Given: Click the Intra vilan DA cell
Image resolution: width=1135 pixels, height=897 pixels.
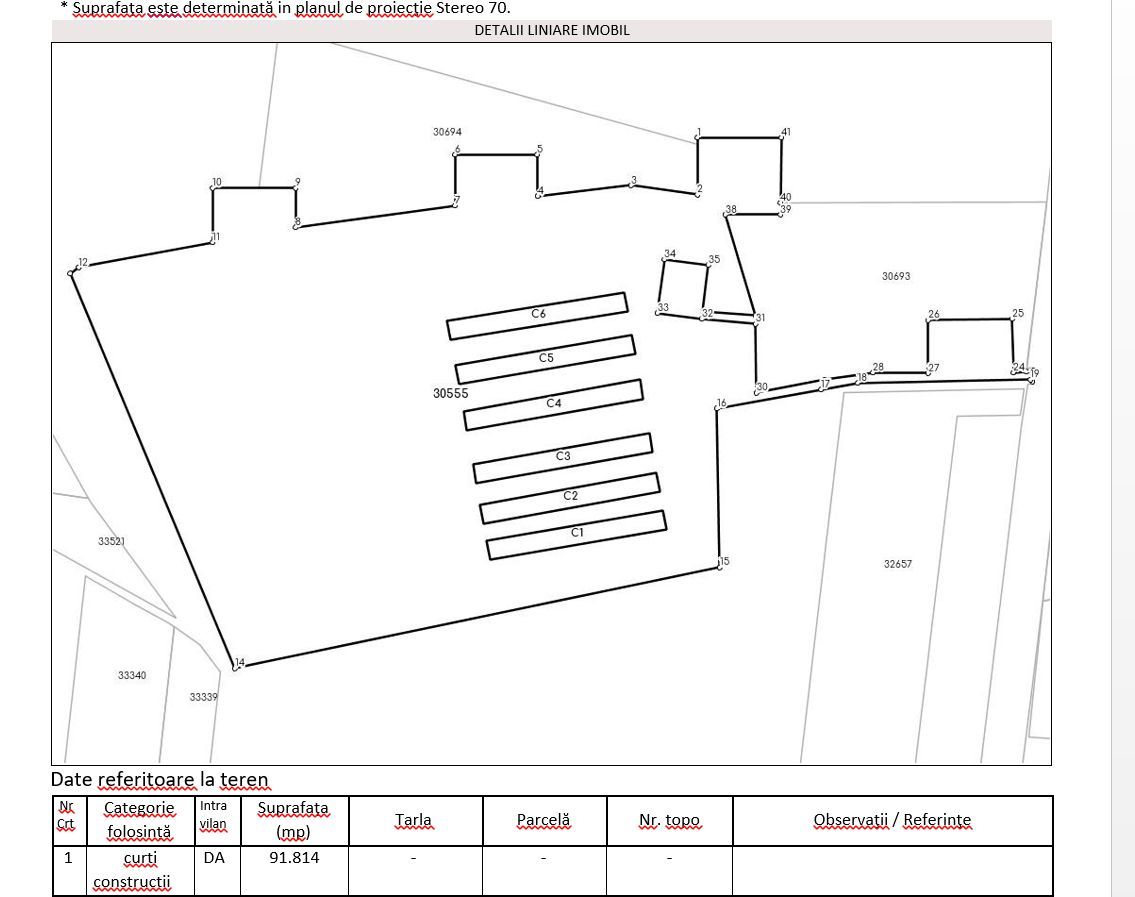Looking at the screenshot, I should click(x=213, y=858).
